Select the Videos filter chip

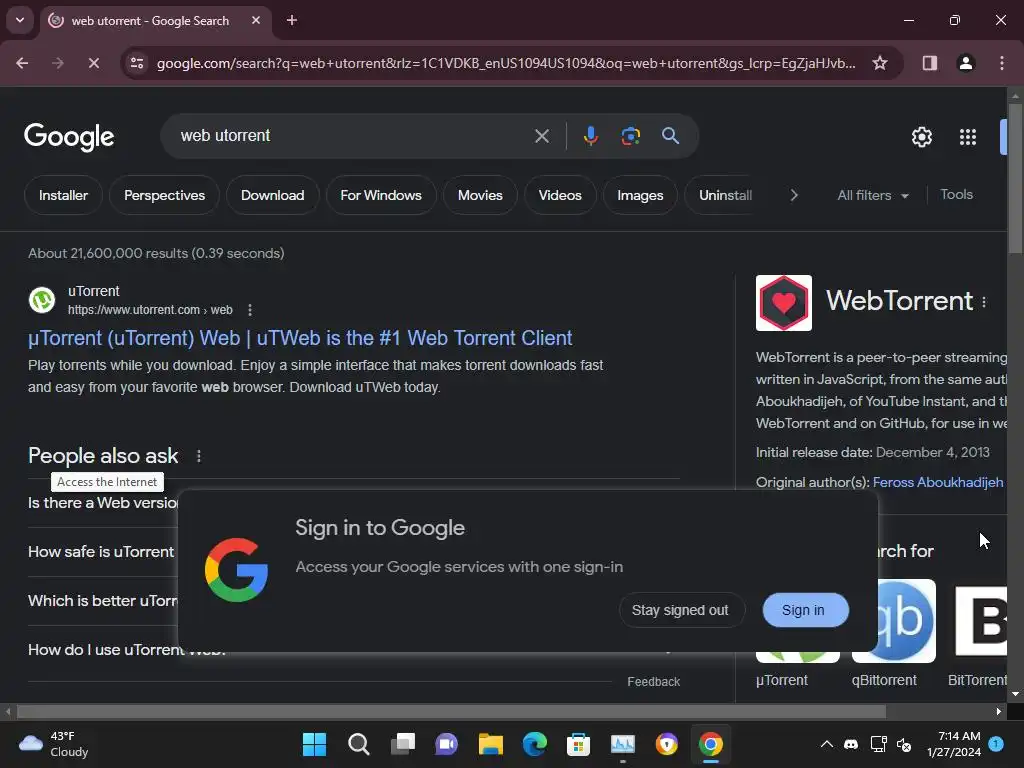(x=560, y=195)
